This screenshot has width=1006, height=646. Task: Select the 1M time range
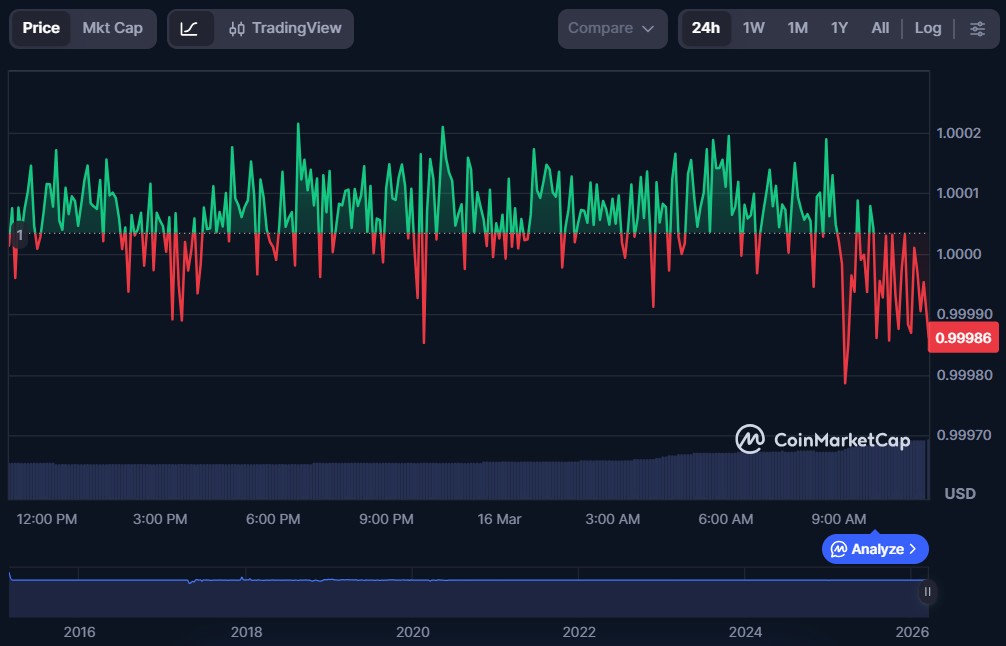point(797,28)
